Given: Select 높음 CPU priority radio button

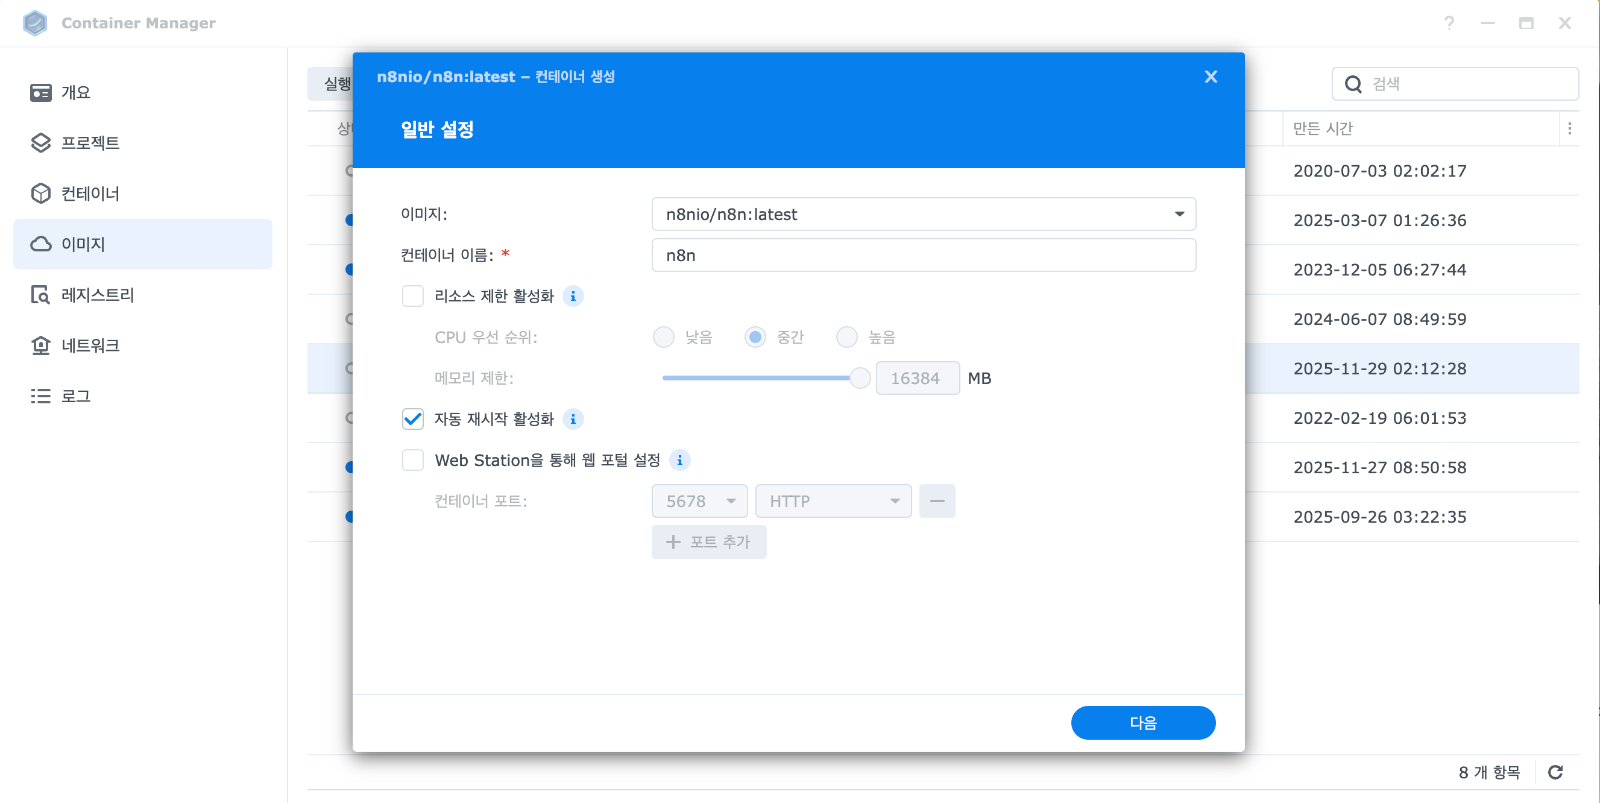Looking at the screenshot, I should coord(847,337).
